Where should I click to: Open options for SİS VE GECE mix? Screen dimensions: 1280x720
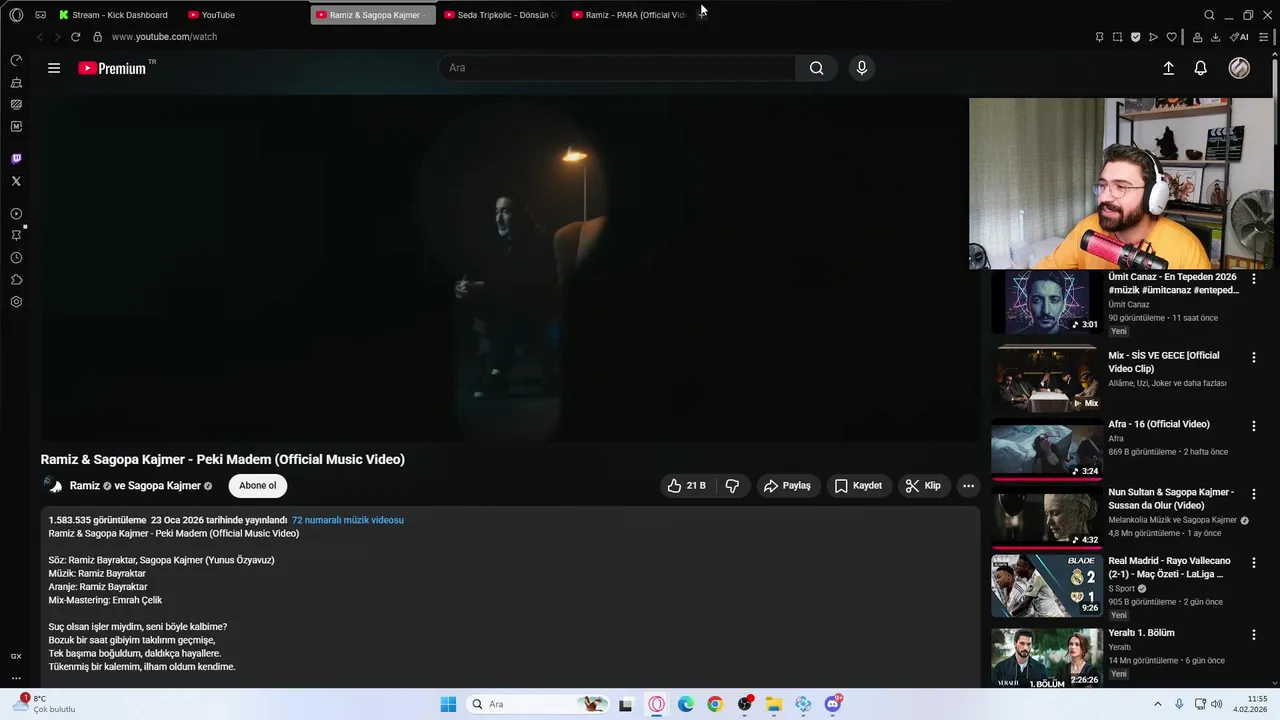coord(1253,357)
